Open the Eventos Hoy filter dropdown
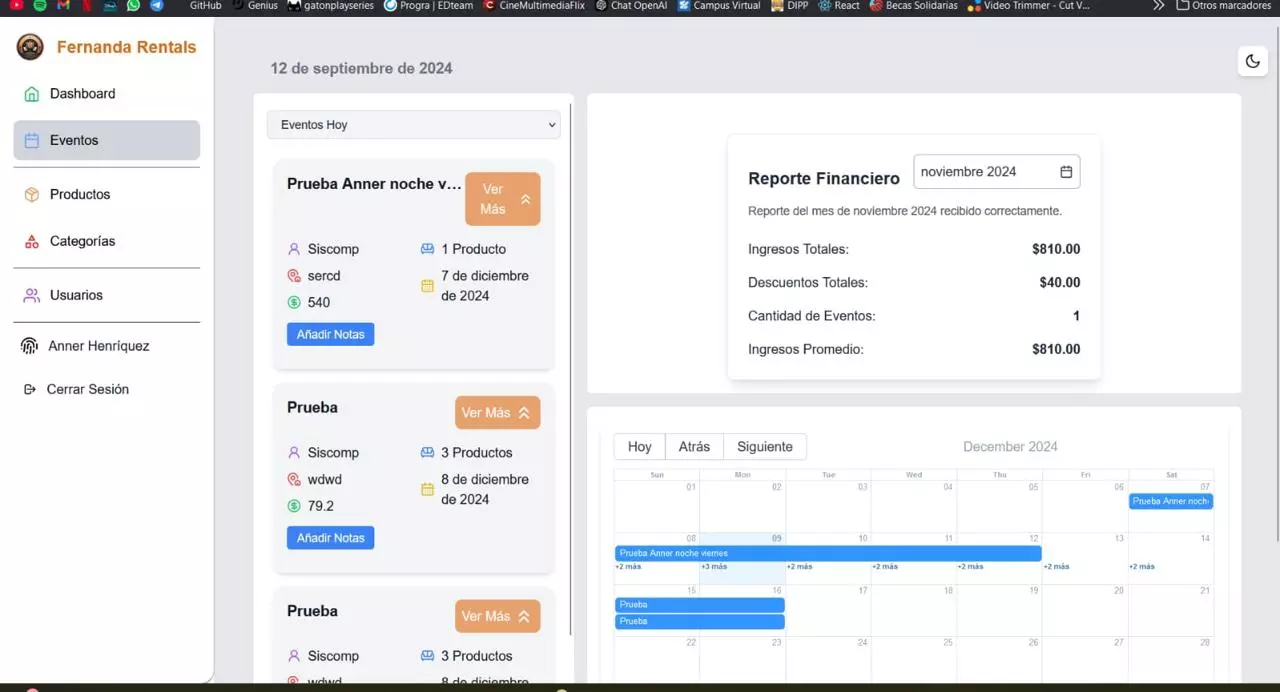The width and height of the screenshot is (1280, 692). tap(413, 124)
